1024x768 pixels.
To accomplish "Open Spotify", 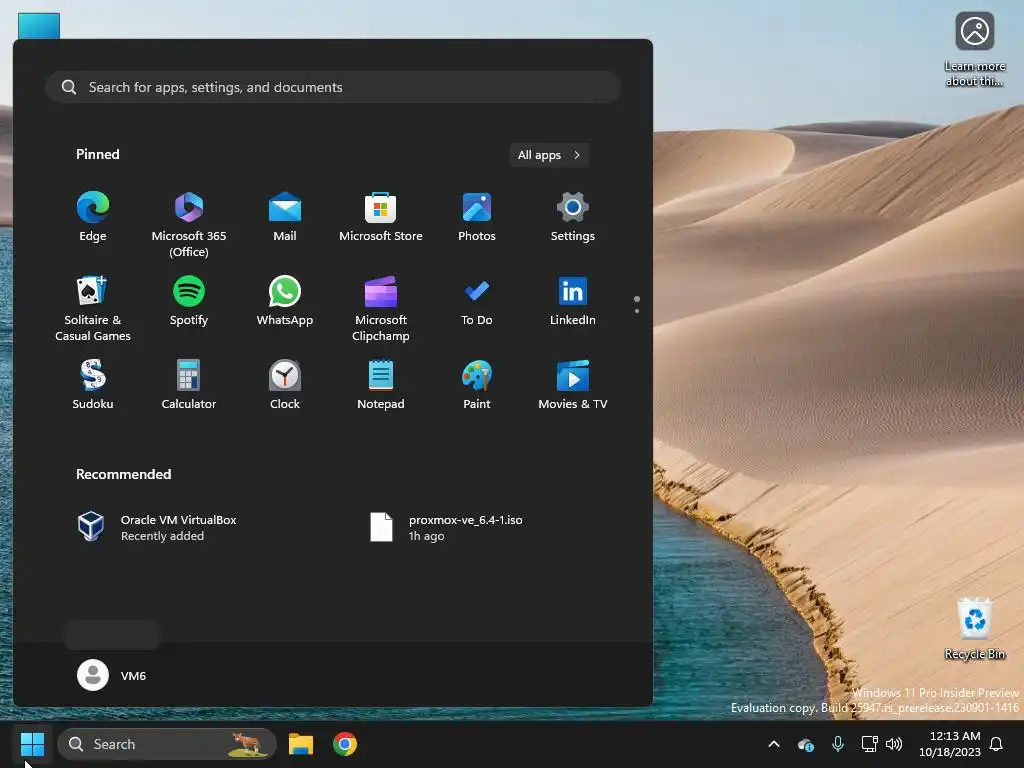I will [189, 302].
